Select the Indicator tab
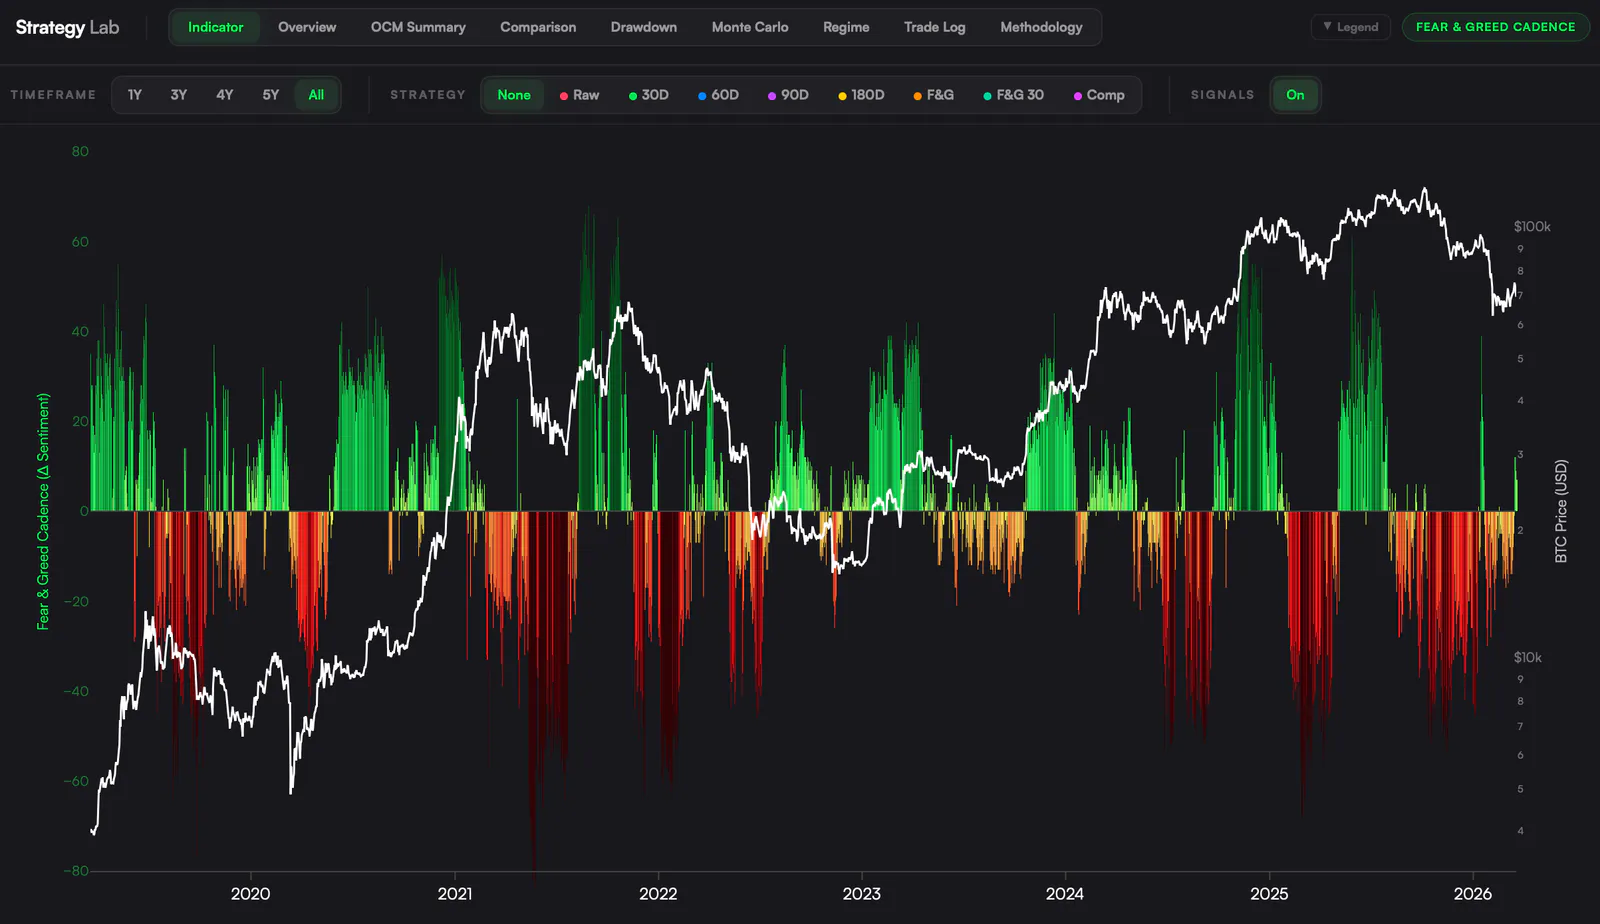The width and height of the screenshot is (1600, 924). pos(215,27)
